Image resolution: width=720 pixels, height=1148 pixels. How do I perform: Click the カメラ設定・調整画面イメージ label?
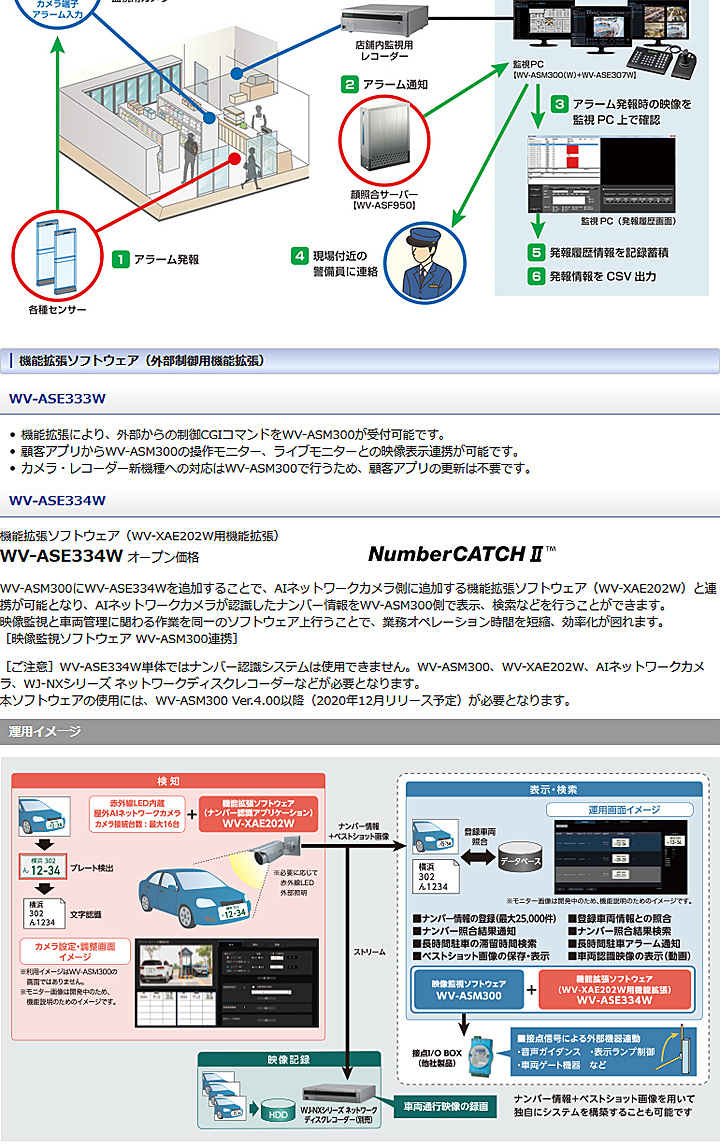(75, 951)
